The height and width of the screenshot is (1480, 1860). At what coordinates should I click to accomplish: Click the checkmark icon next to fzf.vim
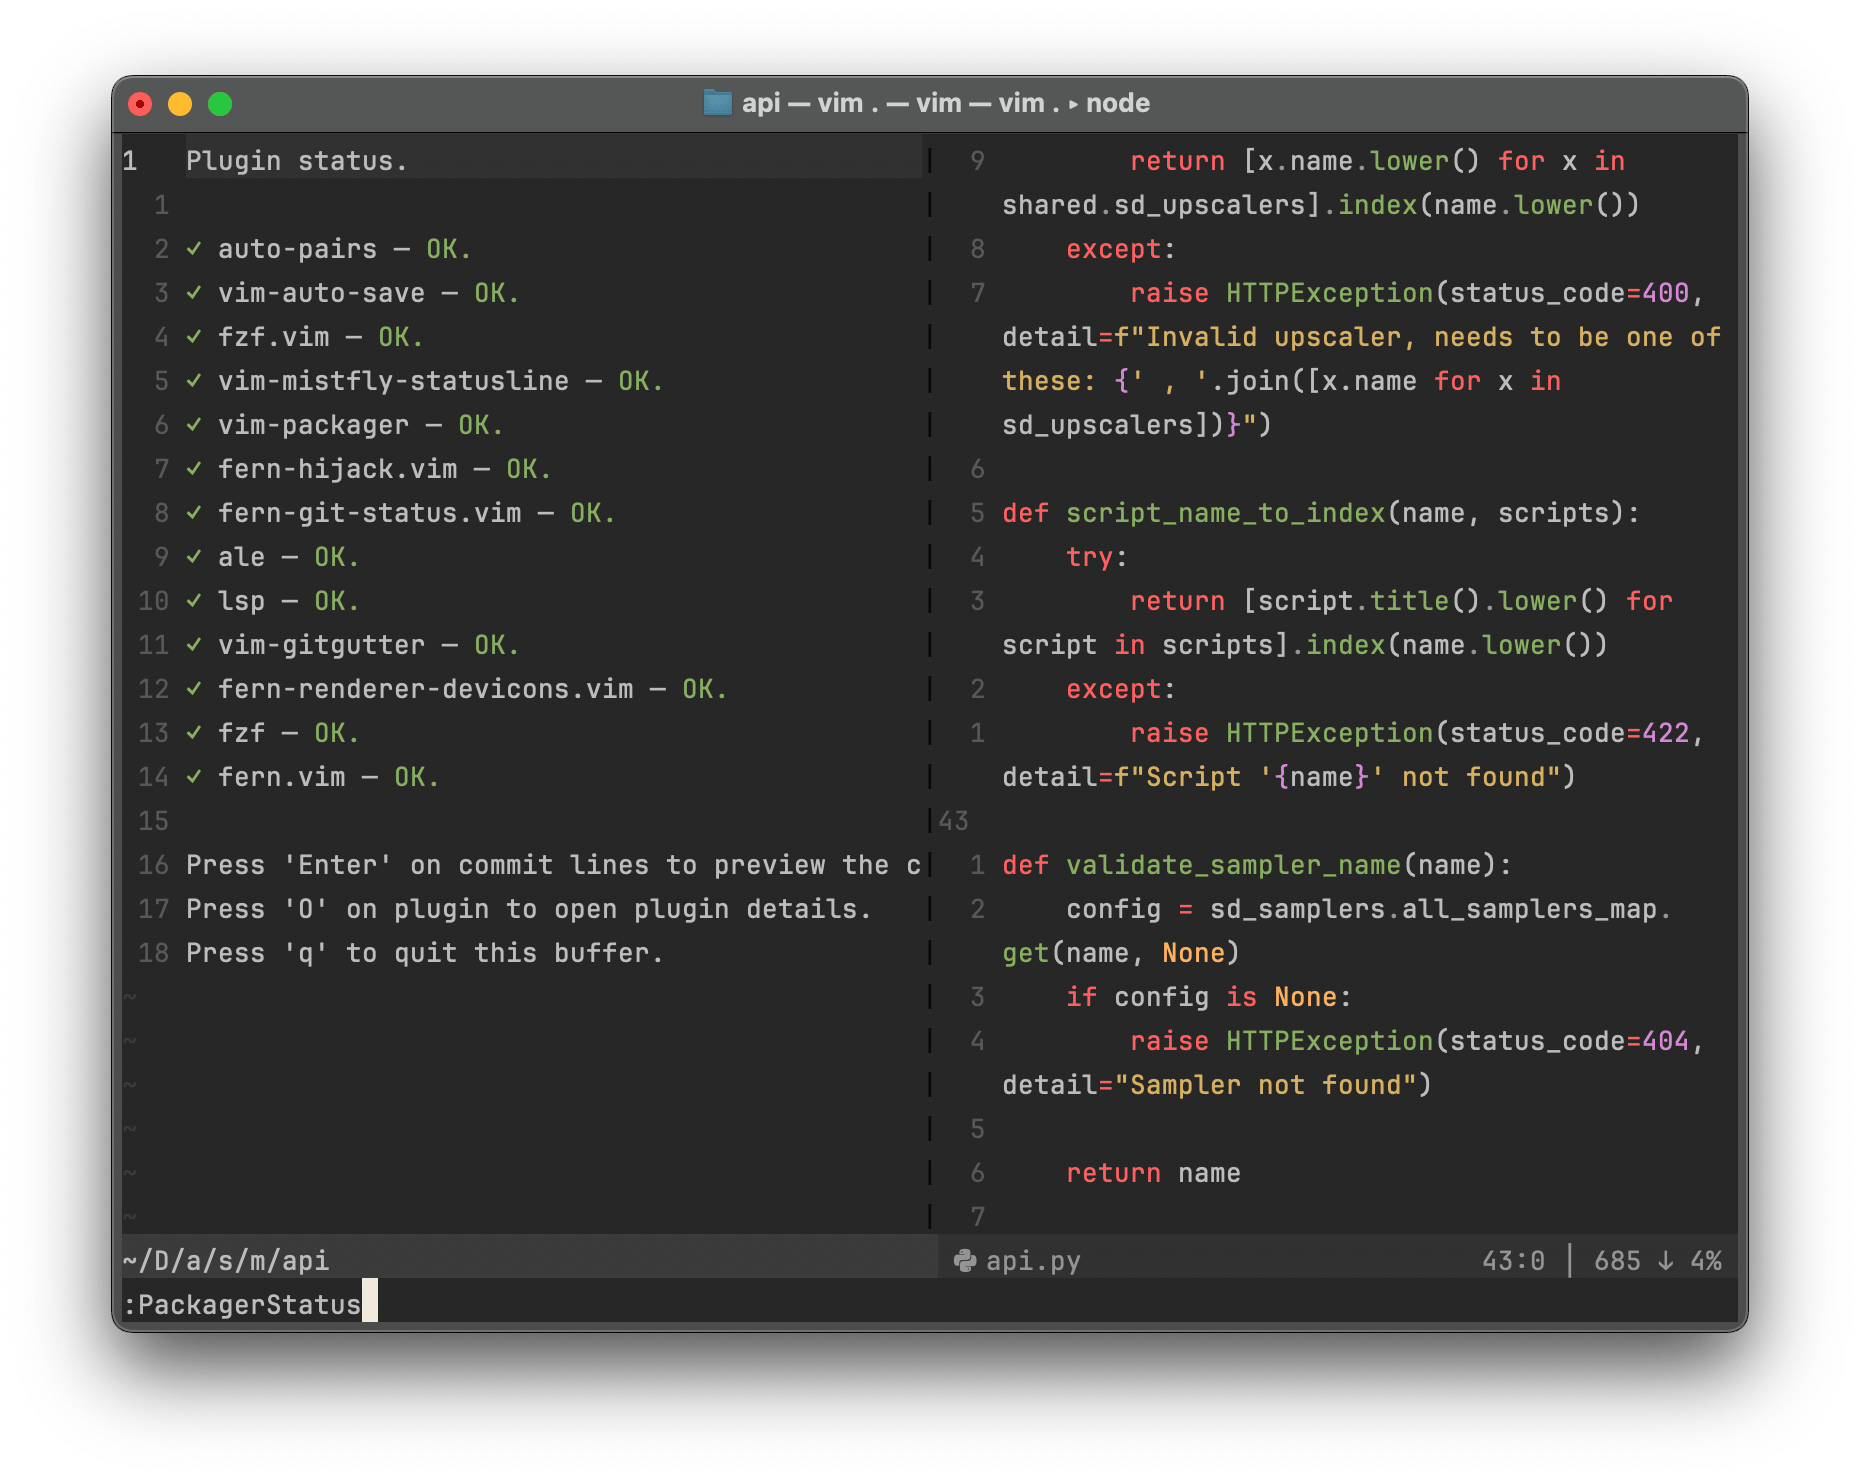point(194,337)
